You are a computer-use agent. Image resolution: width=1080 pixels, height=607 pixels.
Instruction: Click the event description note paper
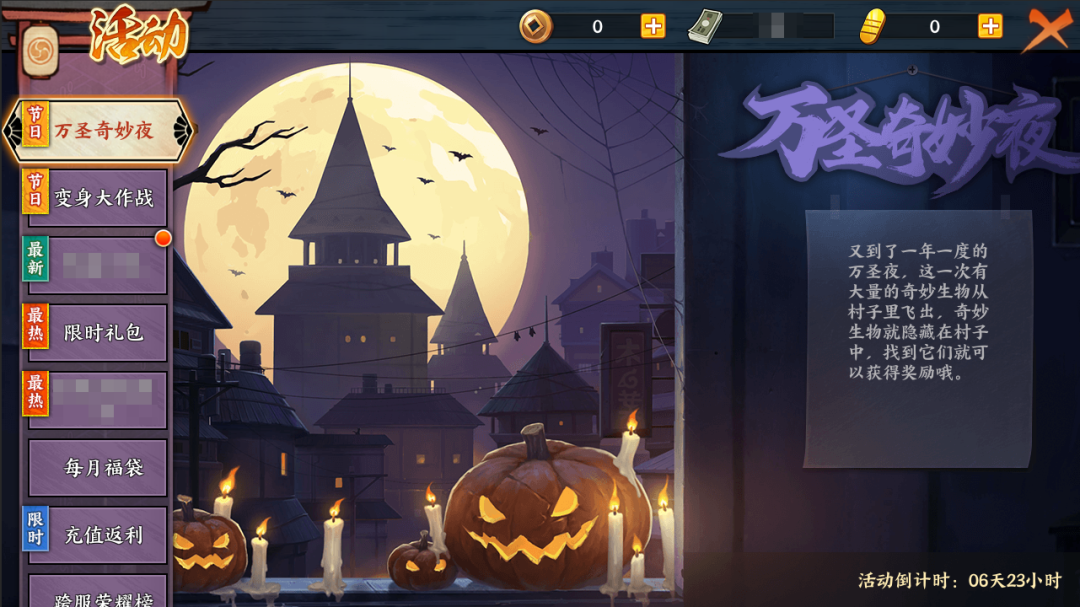tap(918, 339)
